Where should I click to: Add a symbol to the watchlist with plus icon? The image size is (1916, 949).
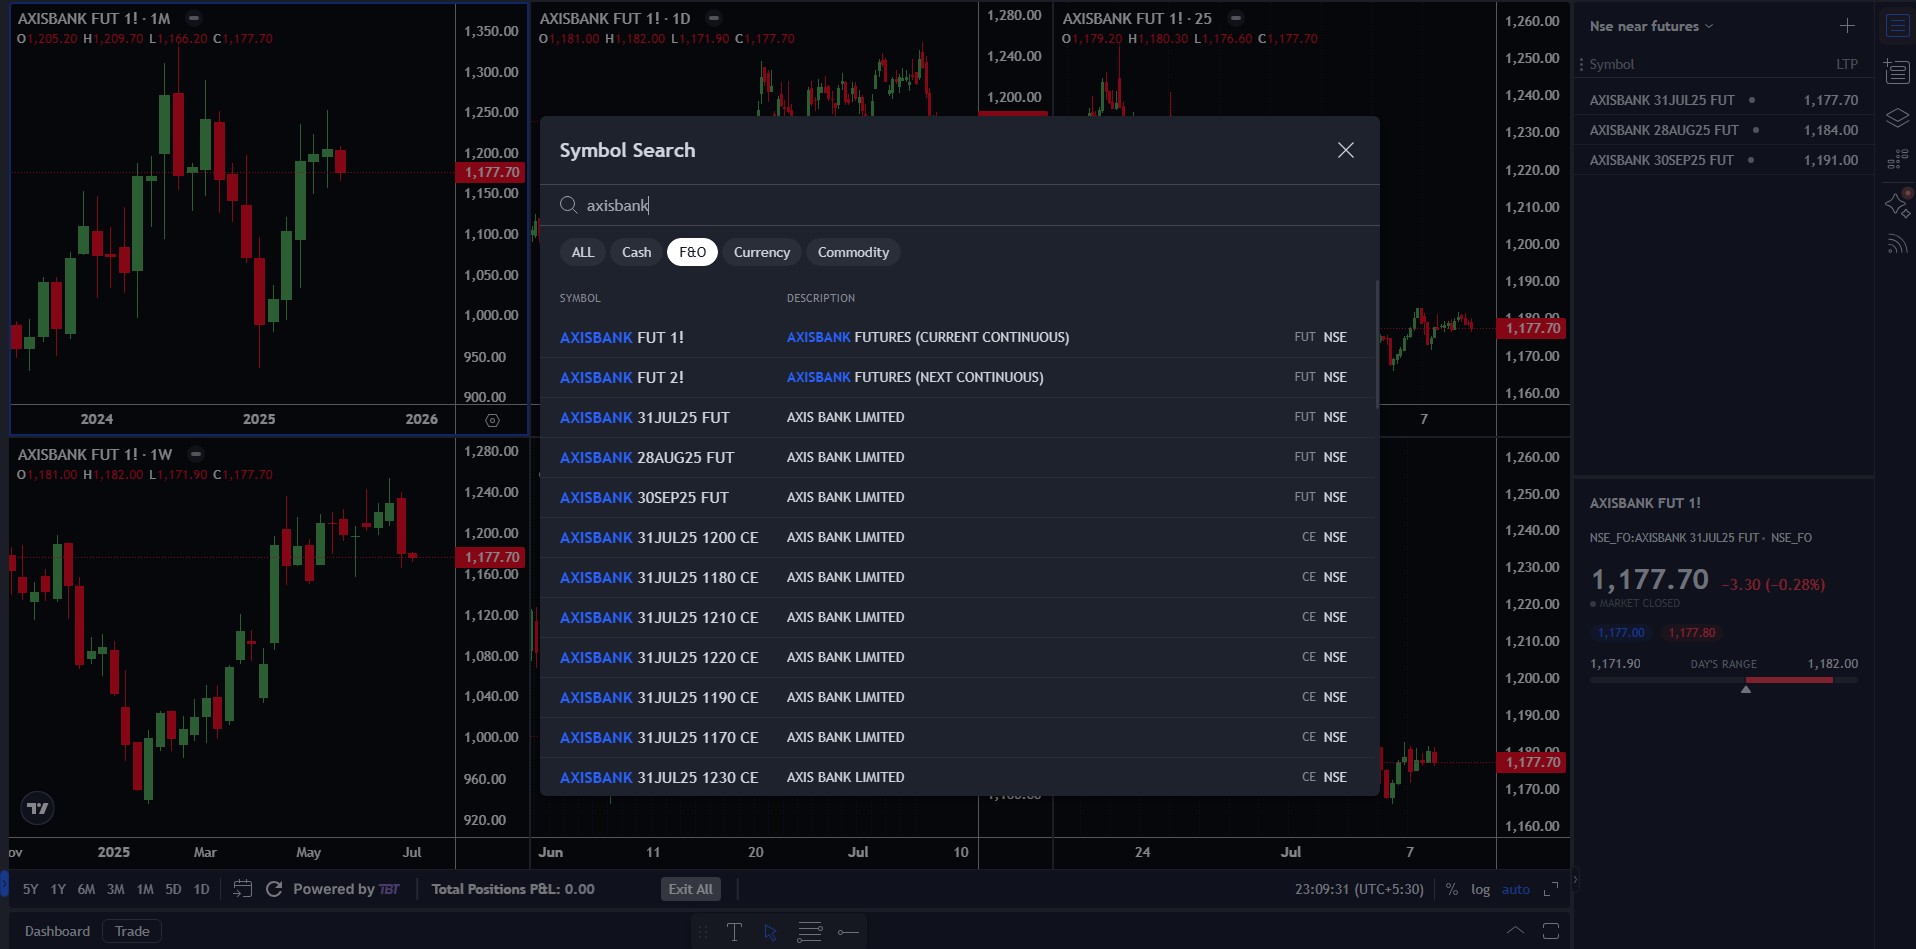coord(1847,26)
